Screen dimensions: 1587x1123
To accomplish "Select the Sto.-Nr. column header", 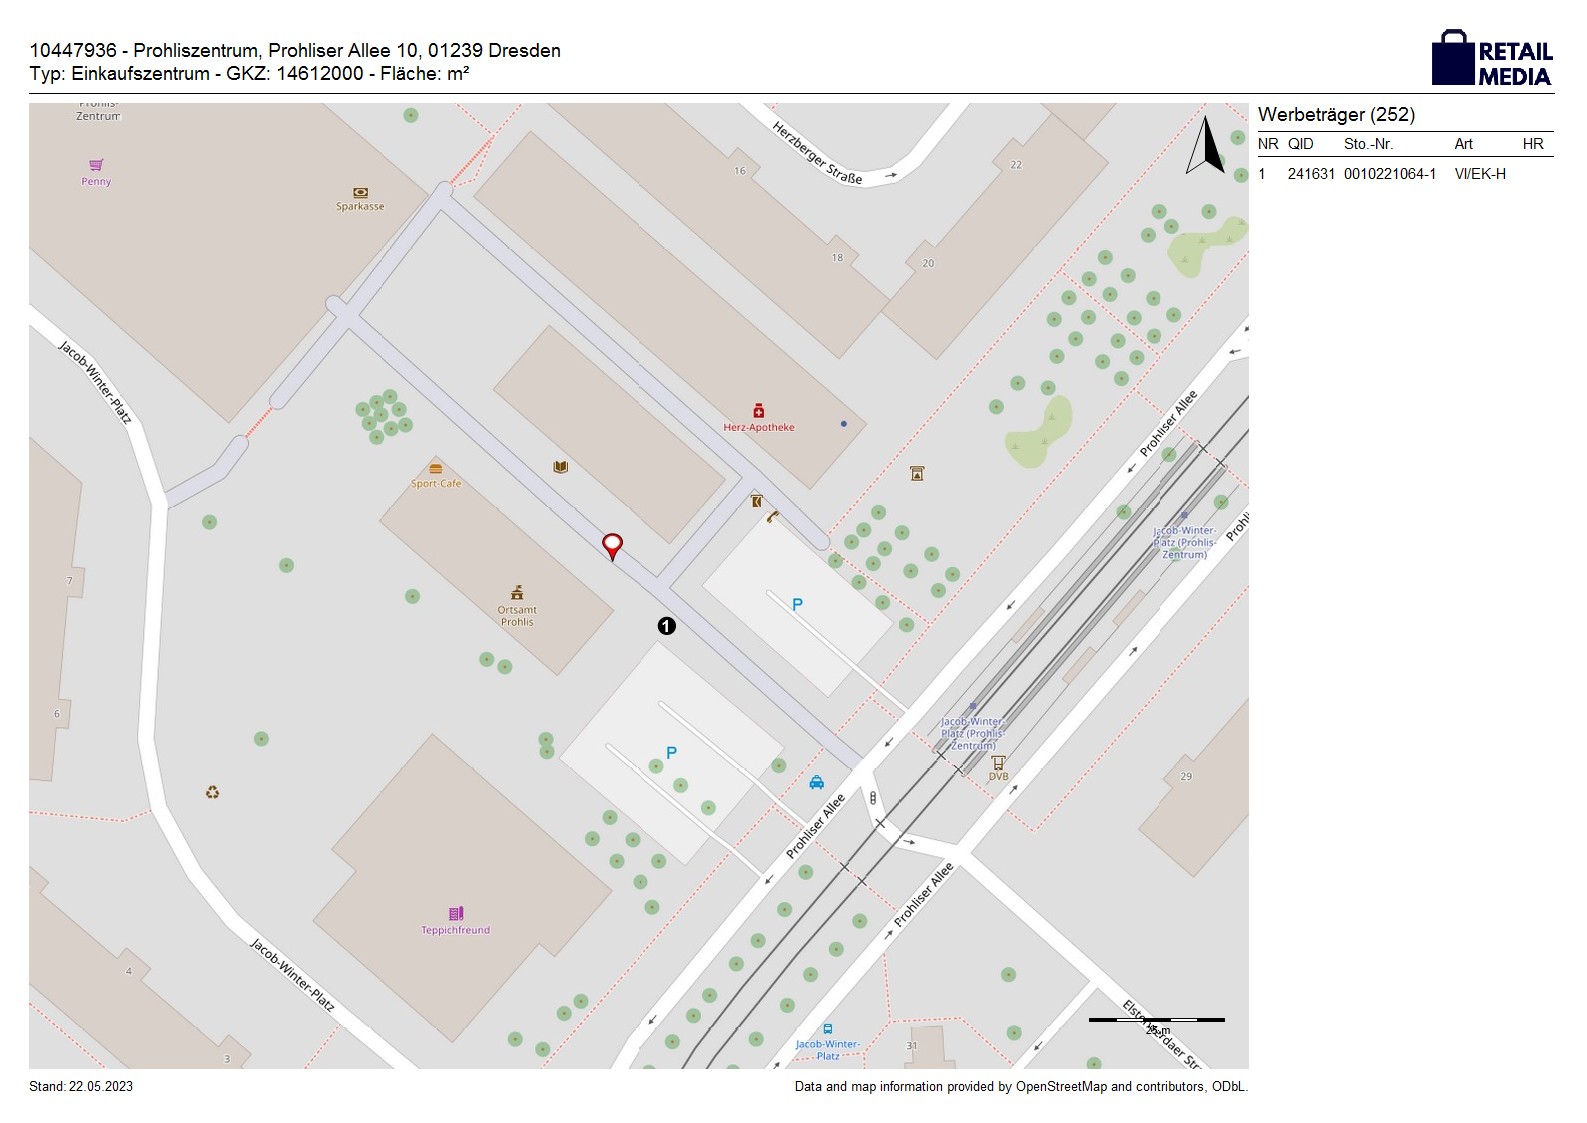I will click(1368, 144).
